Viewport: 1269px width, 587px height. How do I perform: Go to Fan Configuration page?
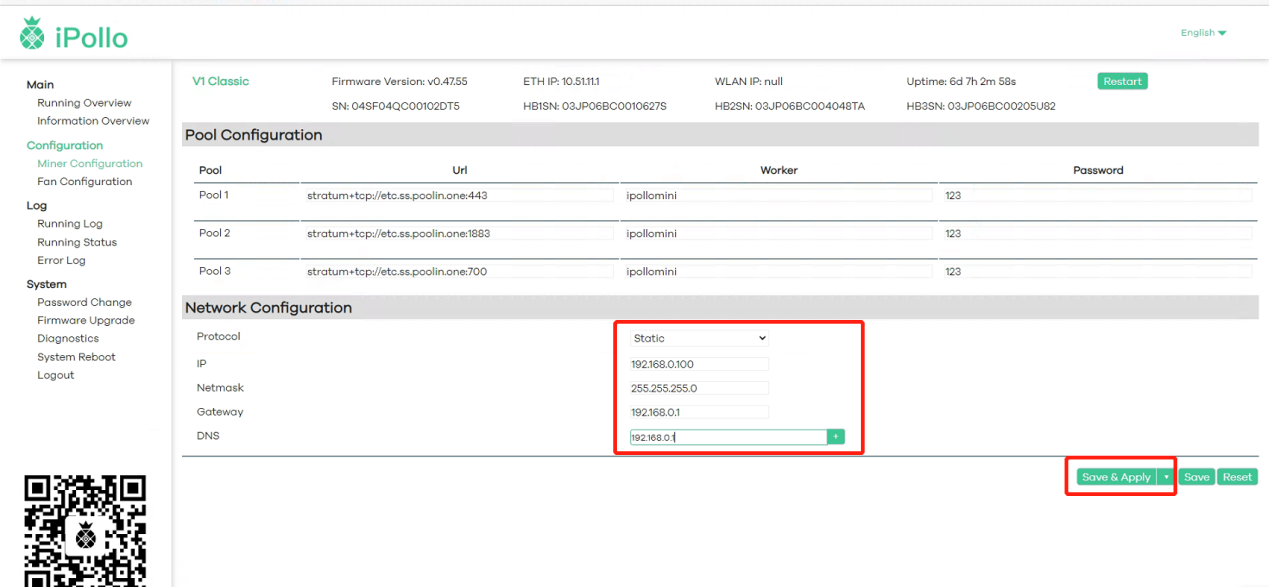pos(84,182)
